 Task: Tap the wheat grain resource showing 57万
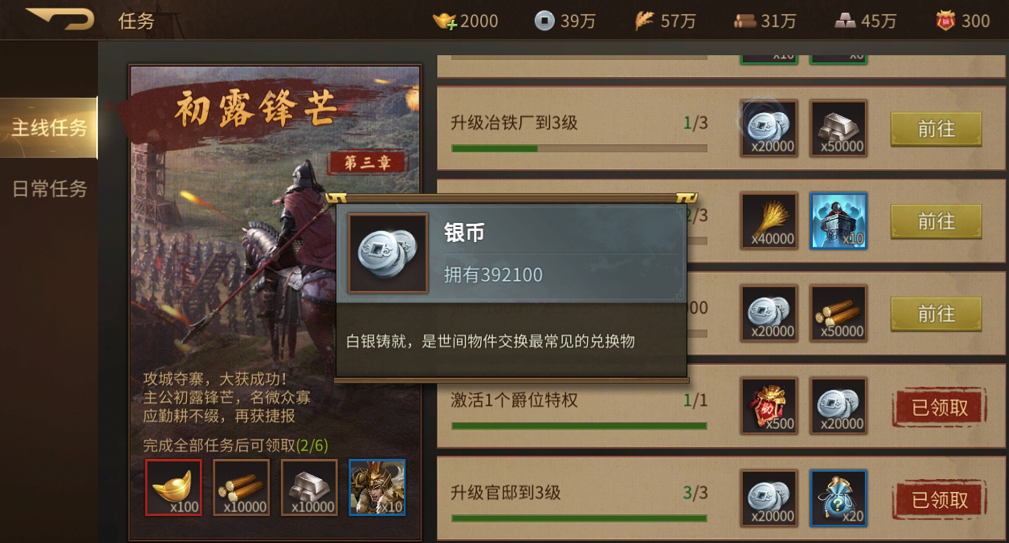point(665,21)
